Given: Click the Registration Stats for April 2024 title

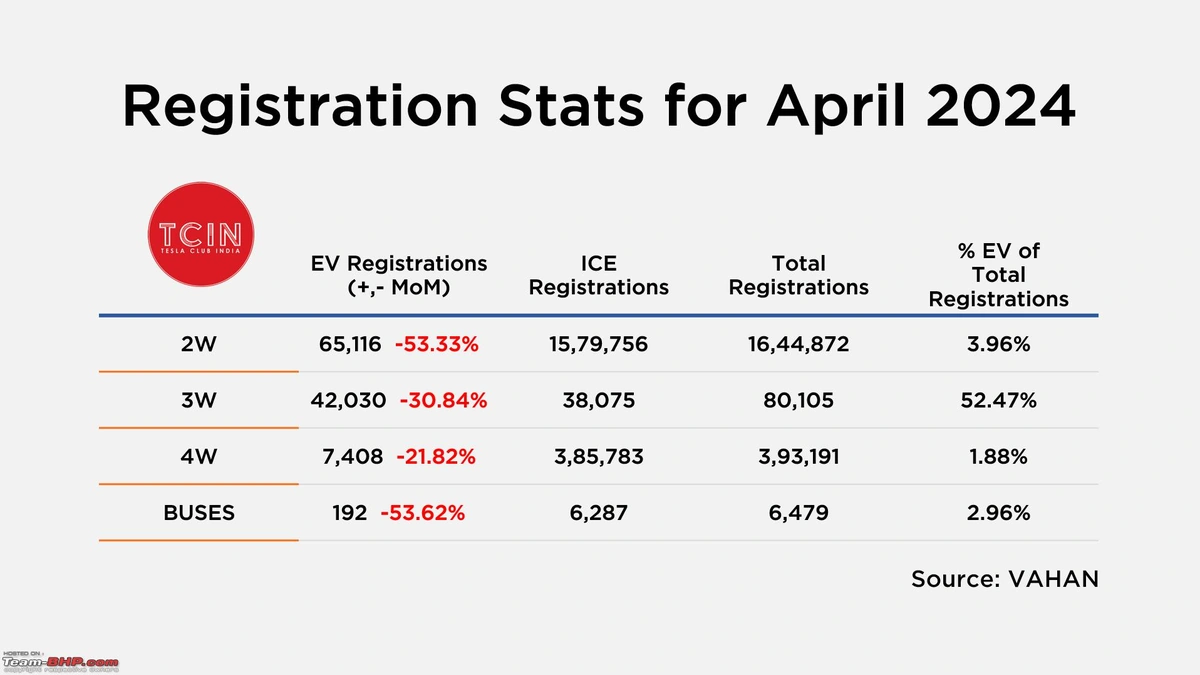Looking at the screenshot, I should (x=599, y=107).
